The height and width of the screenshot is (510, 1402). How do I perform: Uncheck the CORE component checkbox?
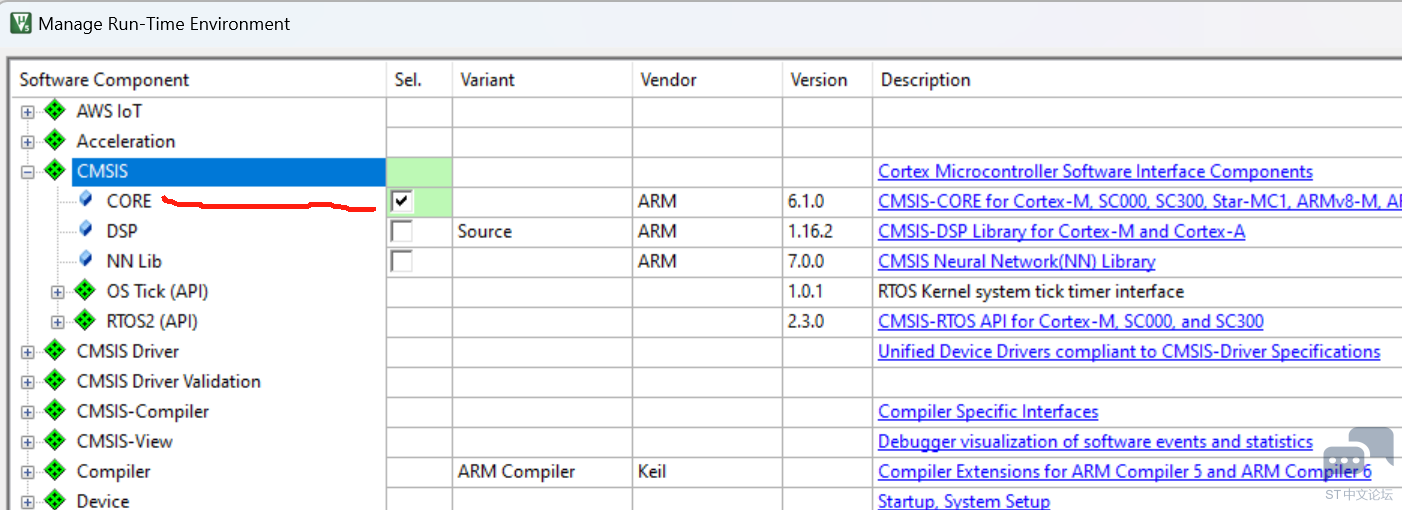[x=401, y=201]
